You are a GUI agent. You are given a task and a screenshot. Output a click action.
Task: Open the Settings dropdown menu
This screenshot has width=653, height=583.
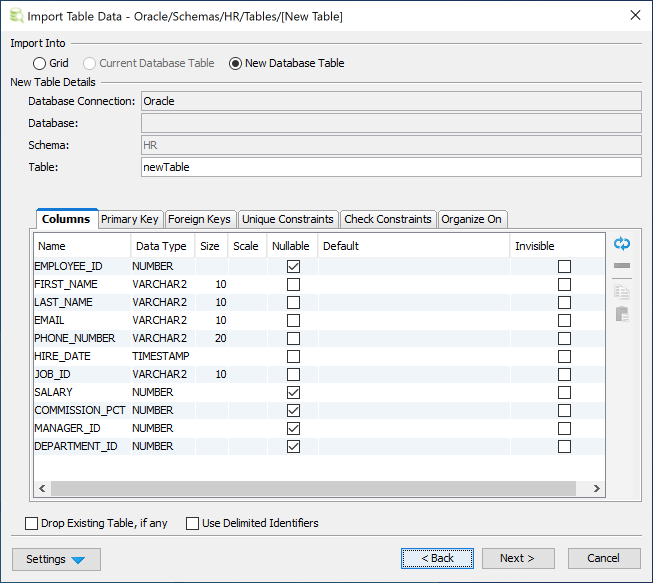tap(56, 559)
